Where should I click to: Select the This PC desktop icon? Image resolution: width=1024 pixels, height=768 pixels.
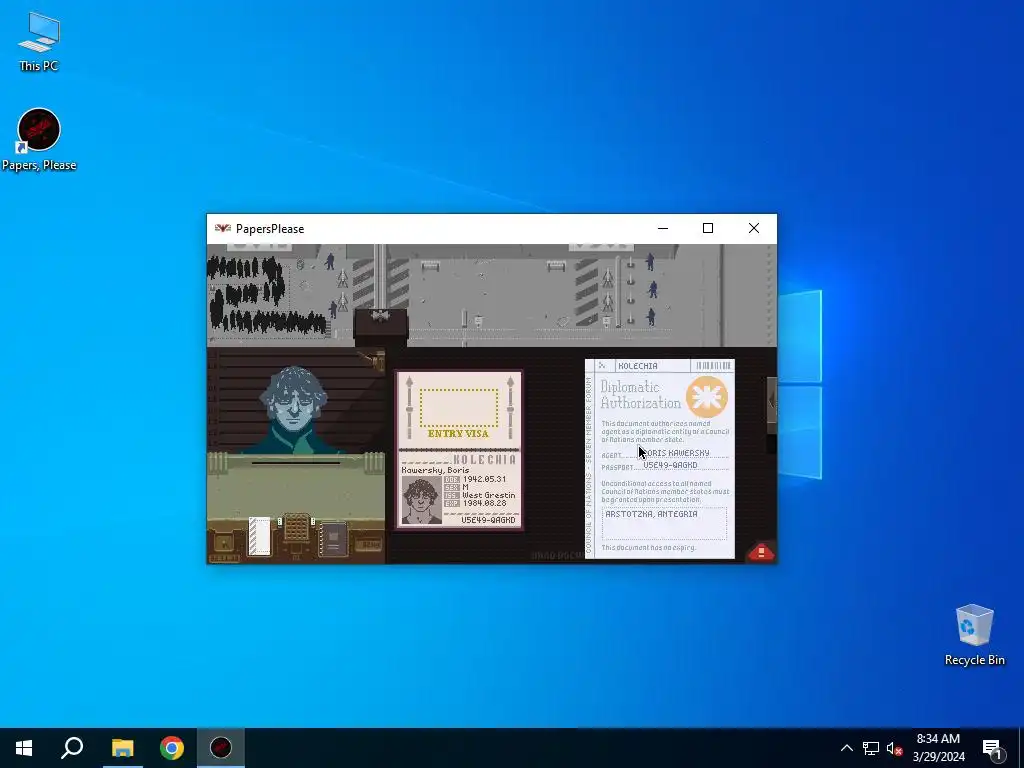pyautogui.click(x=39, y=40)
